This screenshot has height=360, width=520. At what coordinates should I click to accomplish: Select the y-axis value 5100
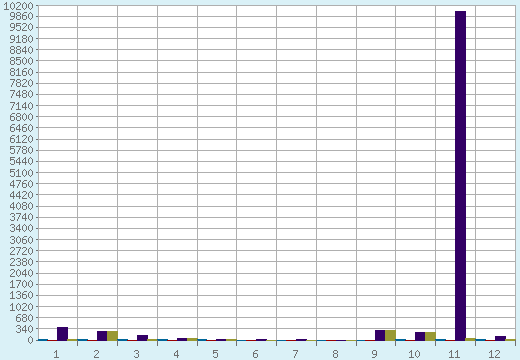pos(21,173)
